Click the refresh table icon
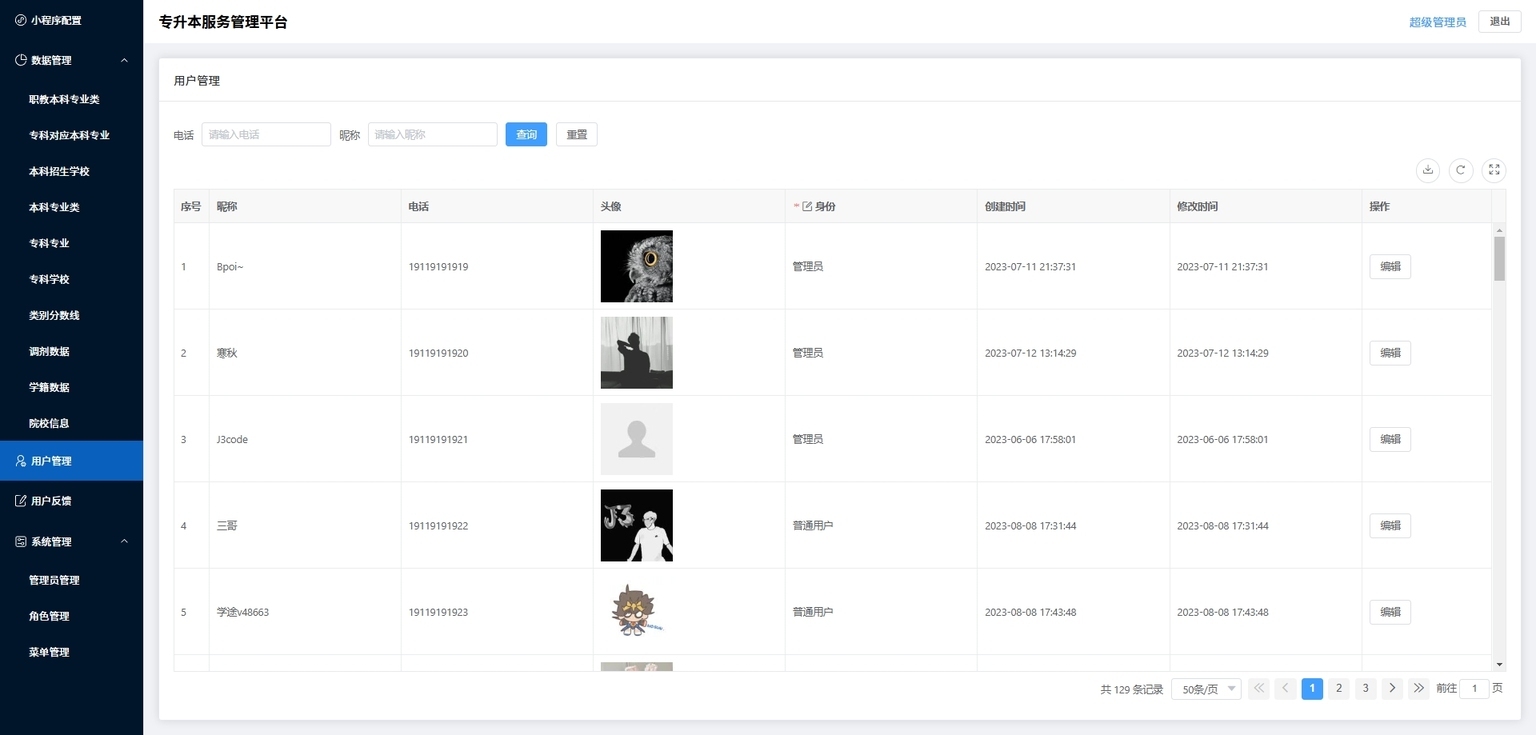The height and width of the screenshot is (735, 1536). [1461, 170]
